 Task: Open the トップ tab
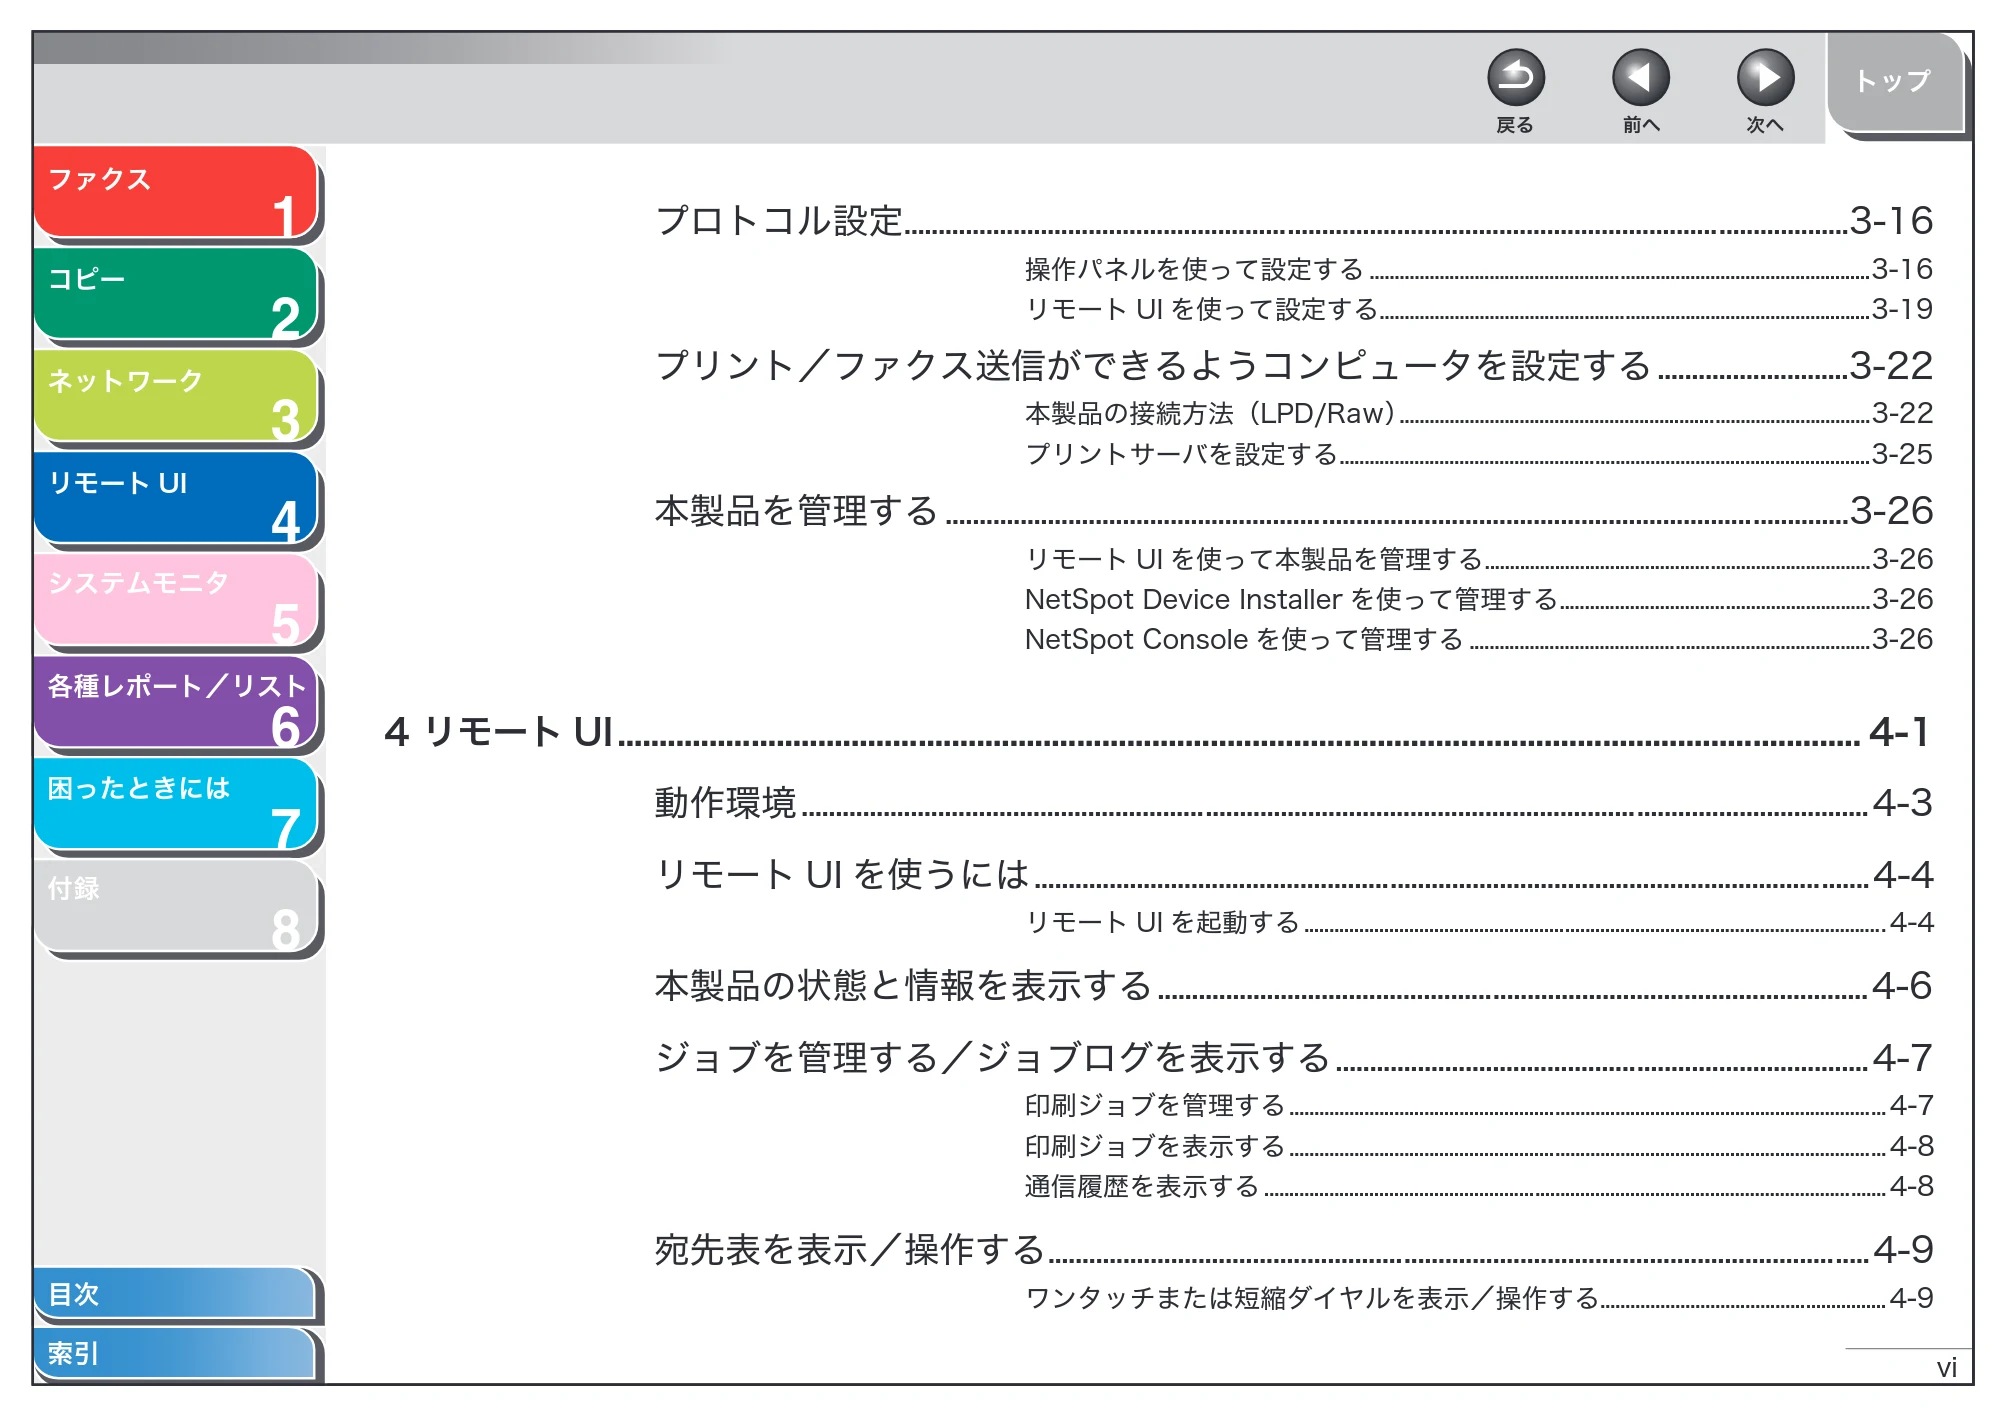pos(1894,81)
